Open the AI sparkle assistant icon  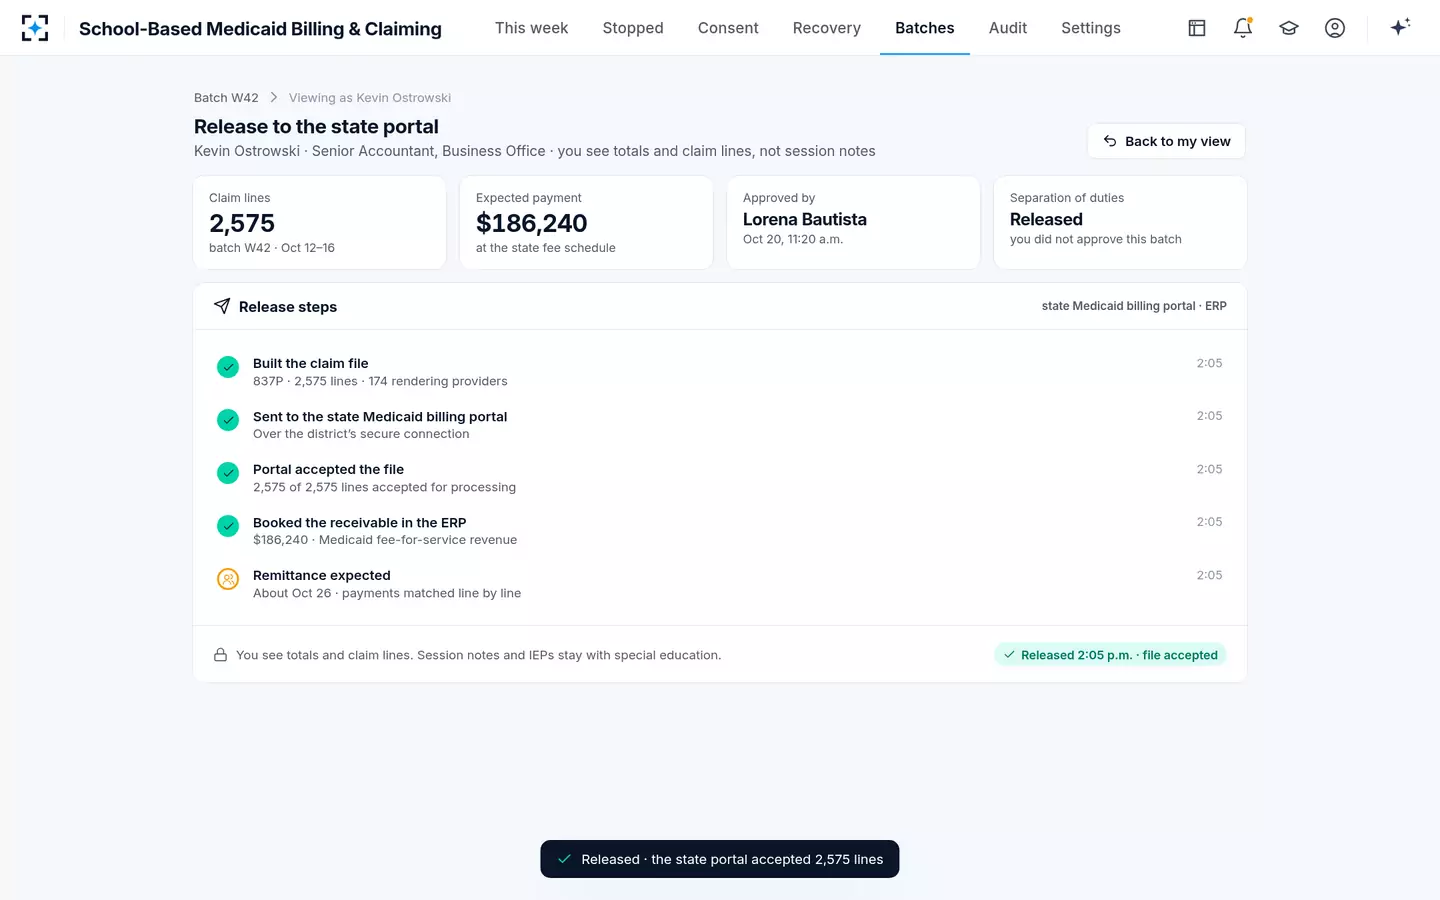click(x=1400, y=27)
